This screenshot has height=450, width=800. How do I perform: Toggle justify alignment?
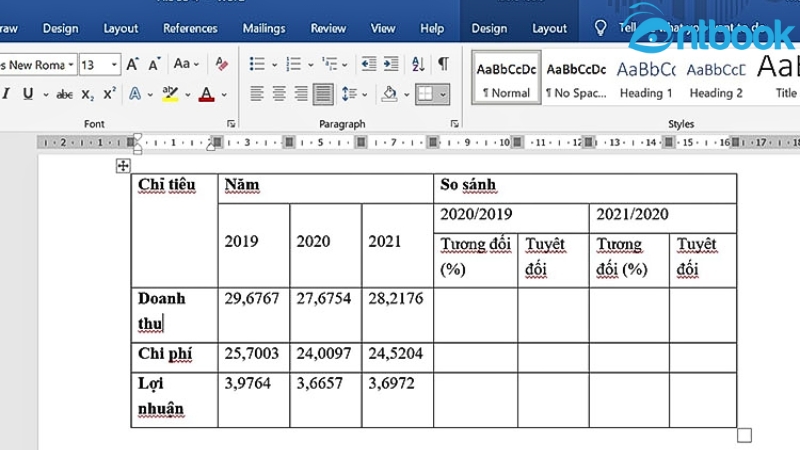coord(322,94)
